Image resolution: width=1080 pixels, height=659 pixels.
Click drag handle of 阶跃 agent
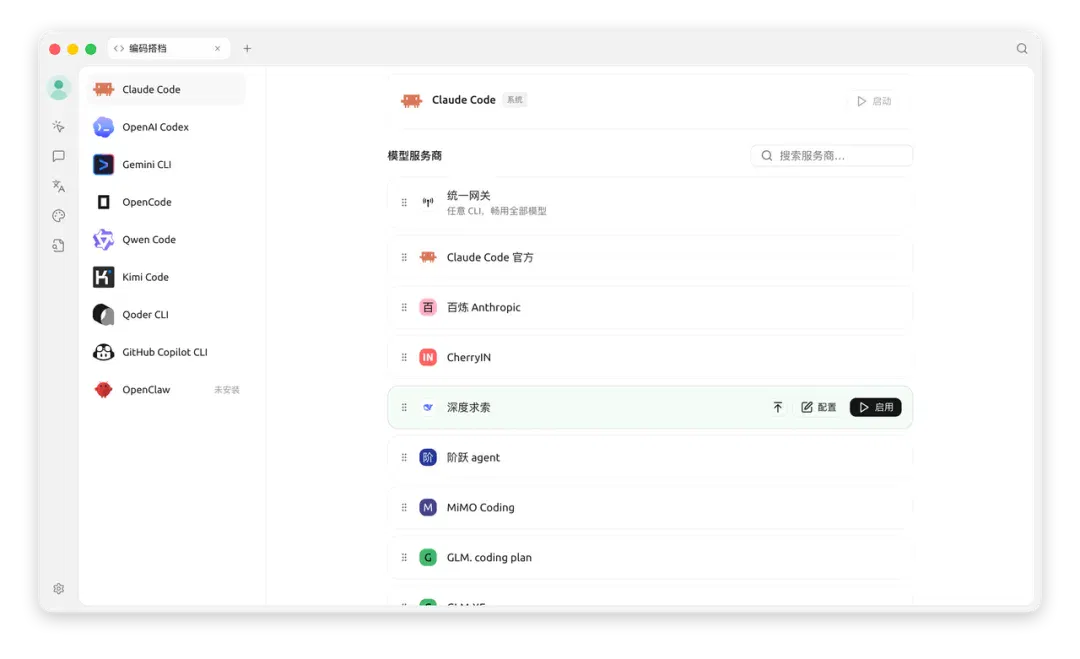(x=404, y=457)
